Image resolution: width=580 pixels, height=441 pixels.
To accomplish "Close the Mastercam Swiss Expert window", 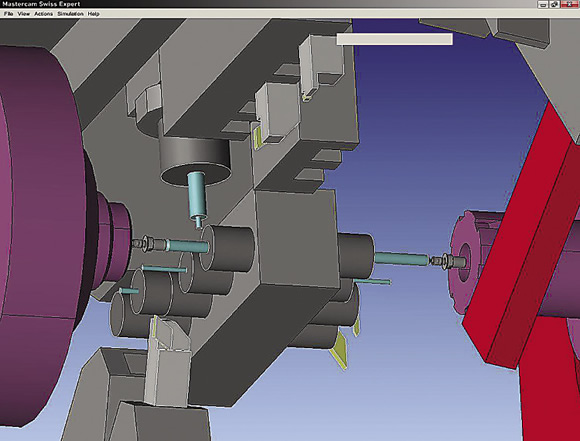I will (570, 4).
